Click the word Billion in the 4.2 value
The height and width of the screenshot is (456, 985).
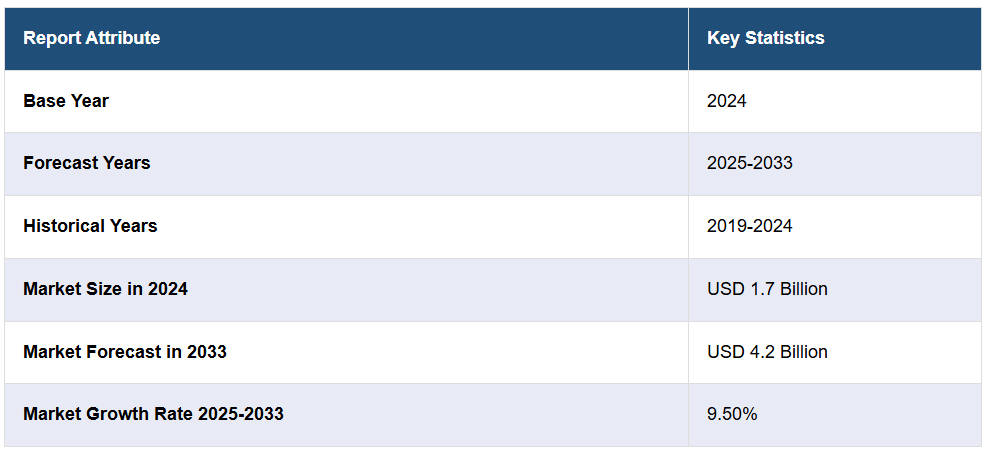(801, 352)
